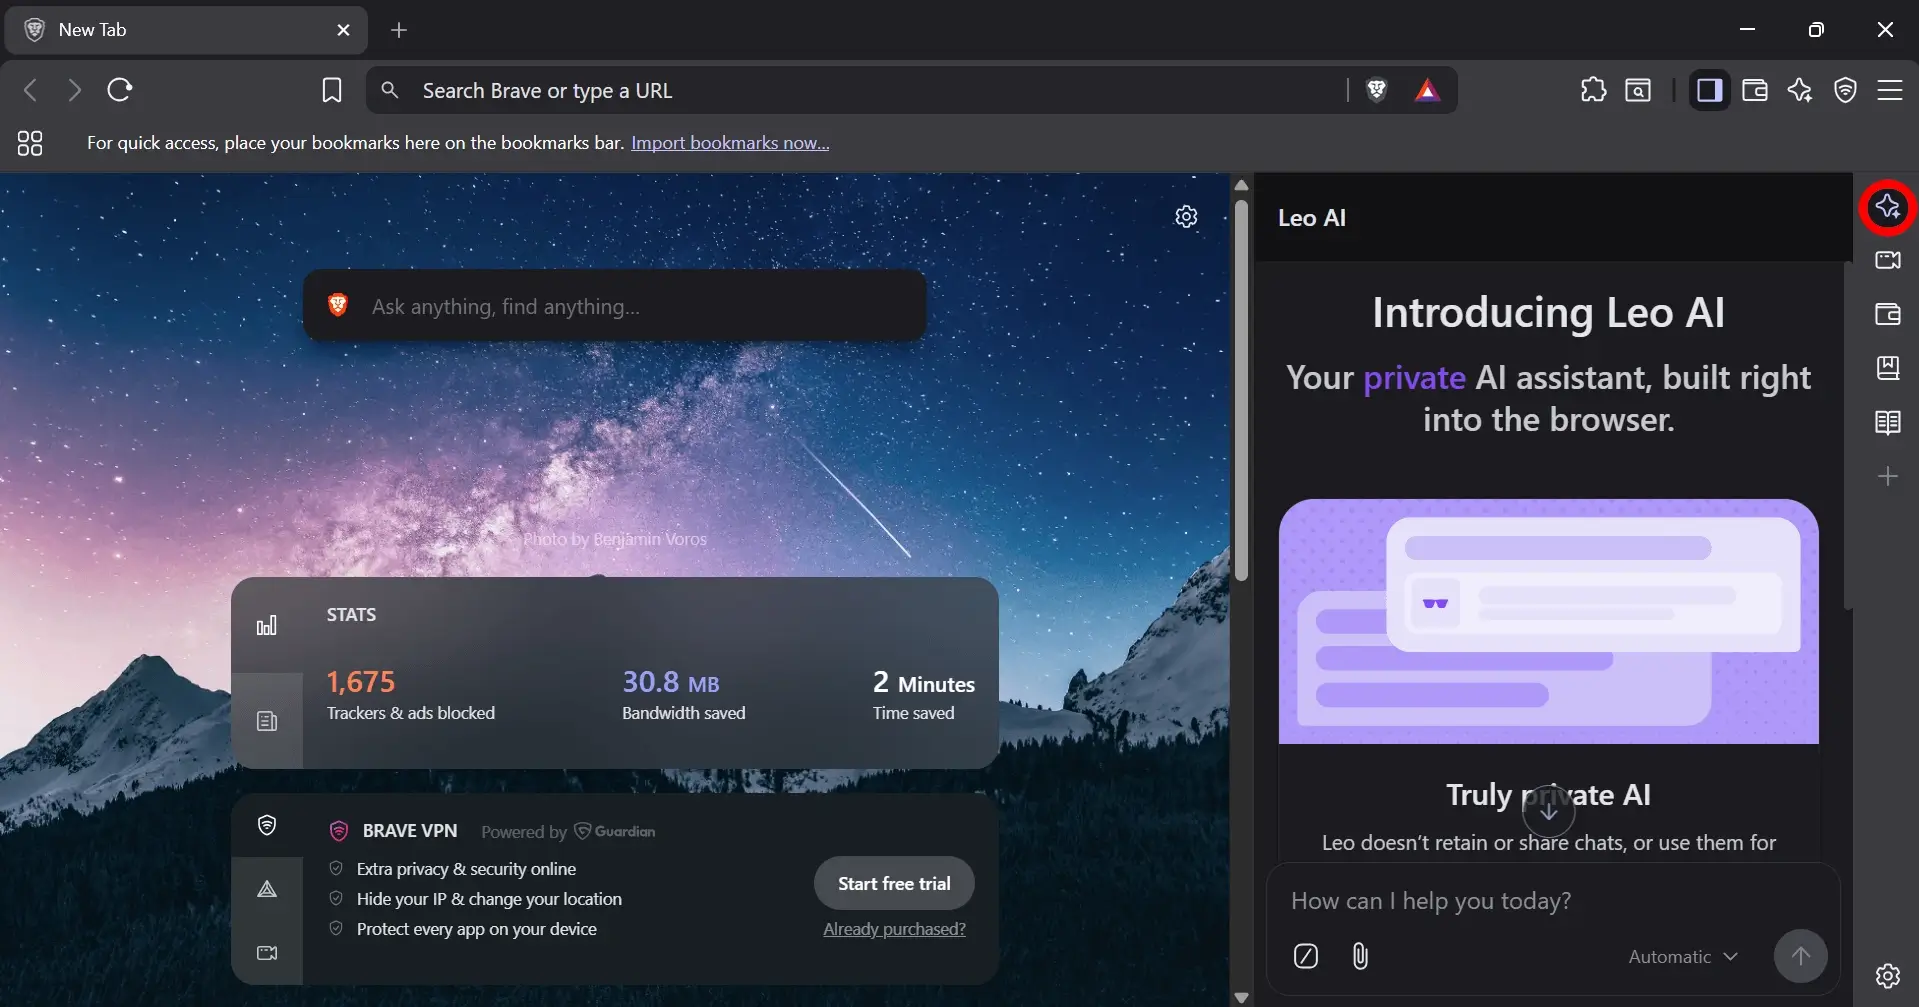Type in the Ask anything search field
Screen dimensions: 1919x1007
coord(614,306)
